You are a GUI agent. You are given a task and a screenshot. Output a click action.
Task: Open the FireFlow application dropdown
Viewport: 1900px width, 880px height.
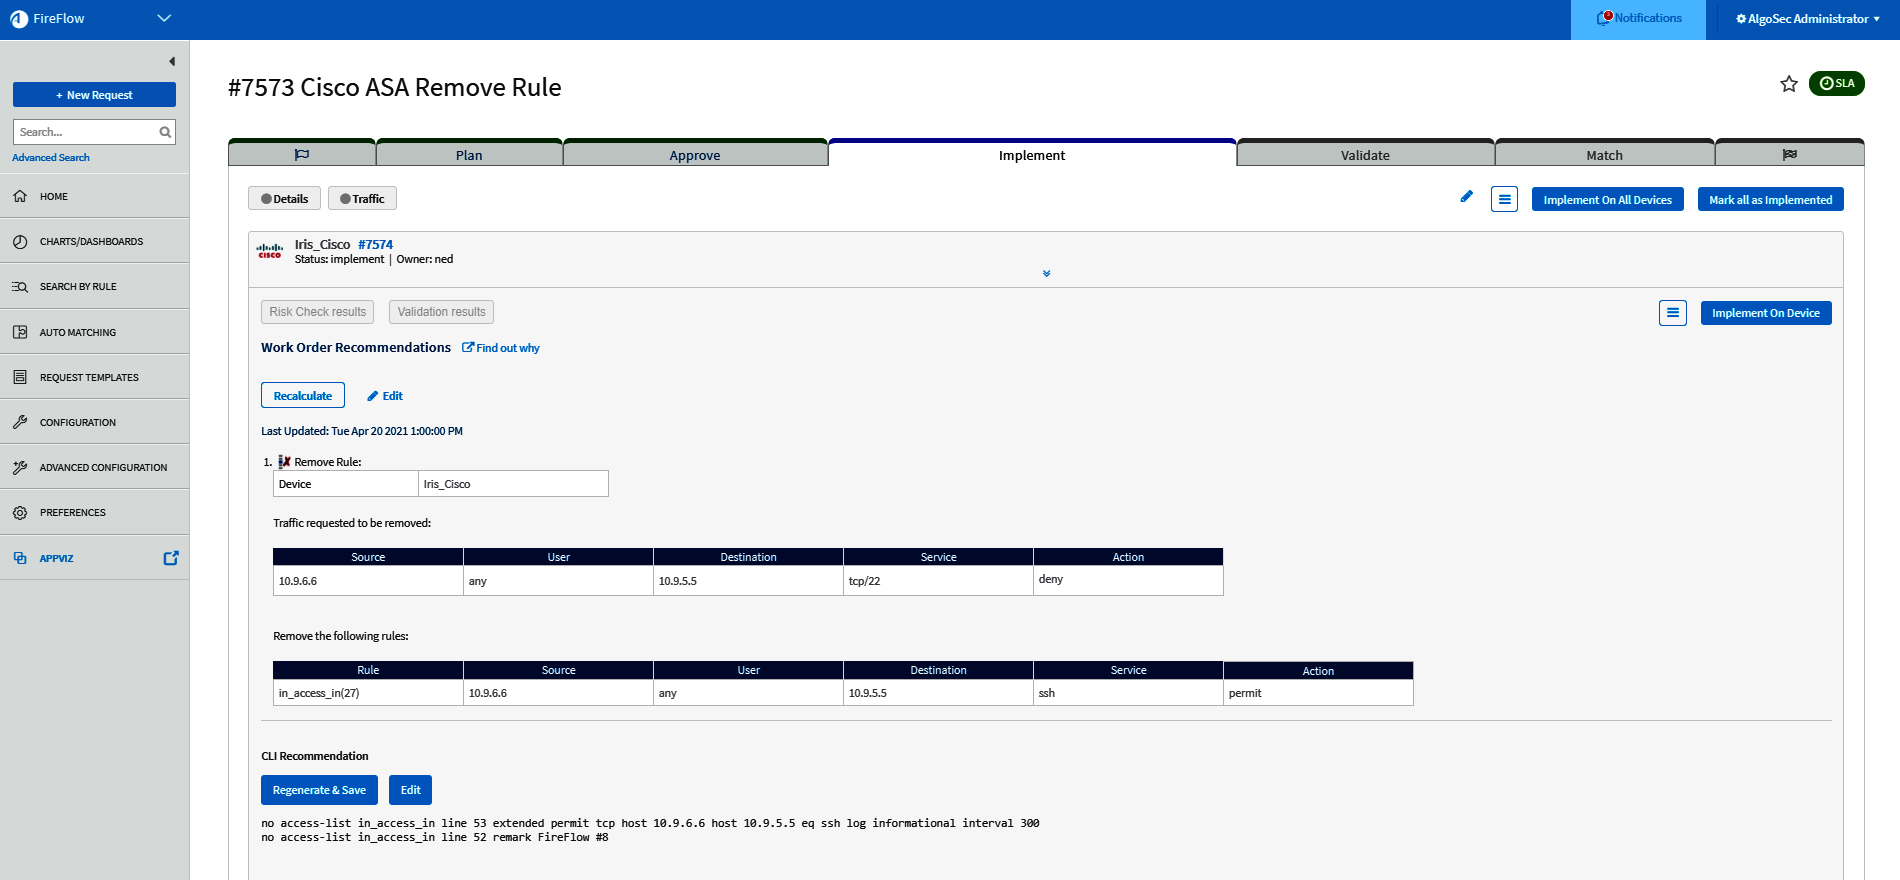tap(164, 19)
